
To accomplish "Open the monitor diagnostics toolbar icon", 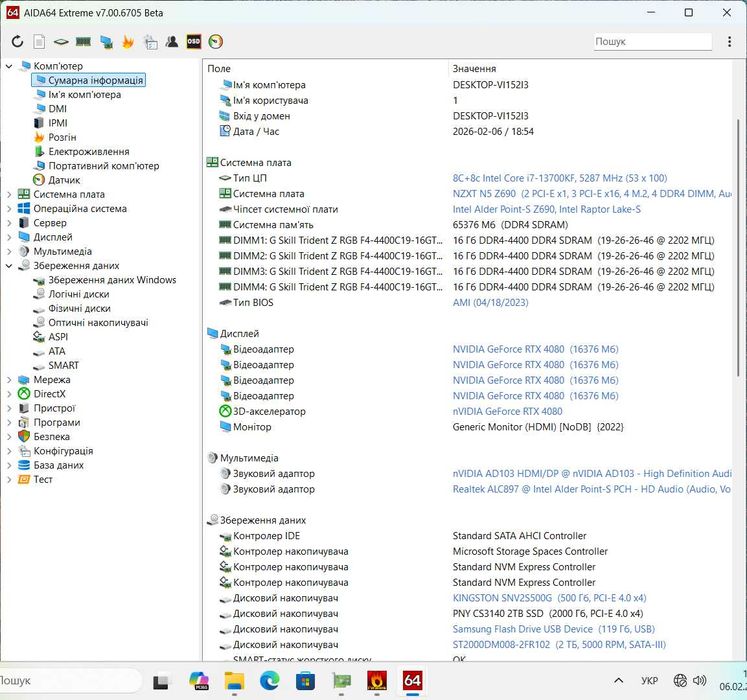I will pos(106,42).
